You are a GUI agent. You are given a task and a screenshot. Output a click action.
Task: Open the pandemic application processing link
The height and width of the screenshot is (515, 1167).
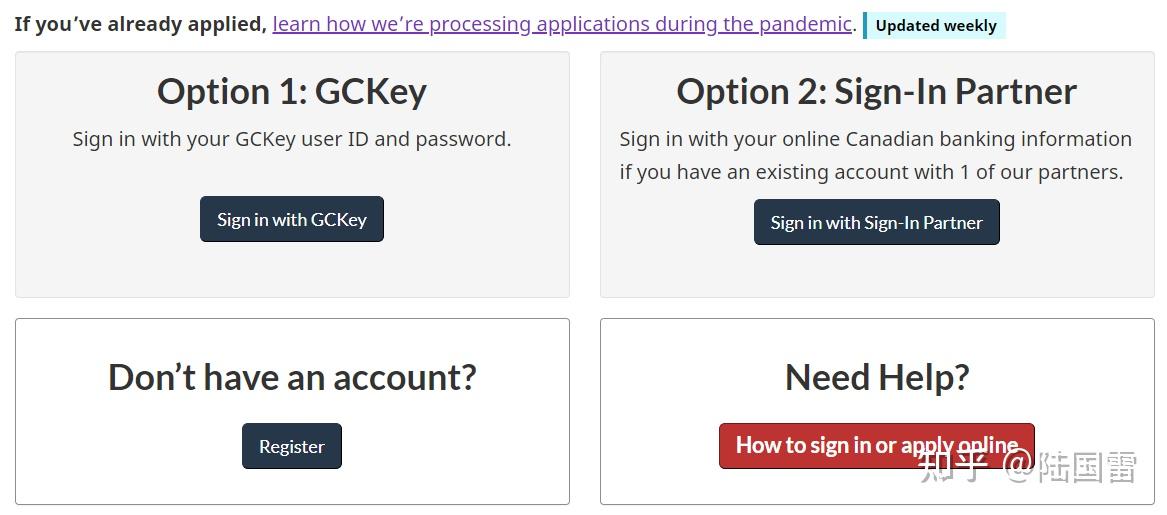(x=562, y=24)
